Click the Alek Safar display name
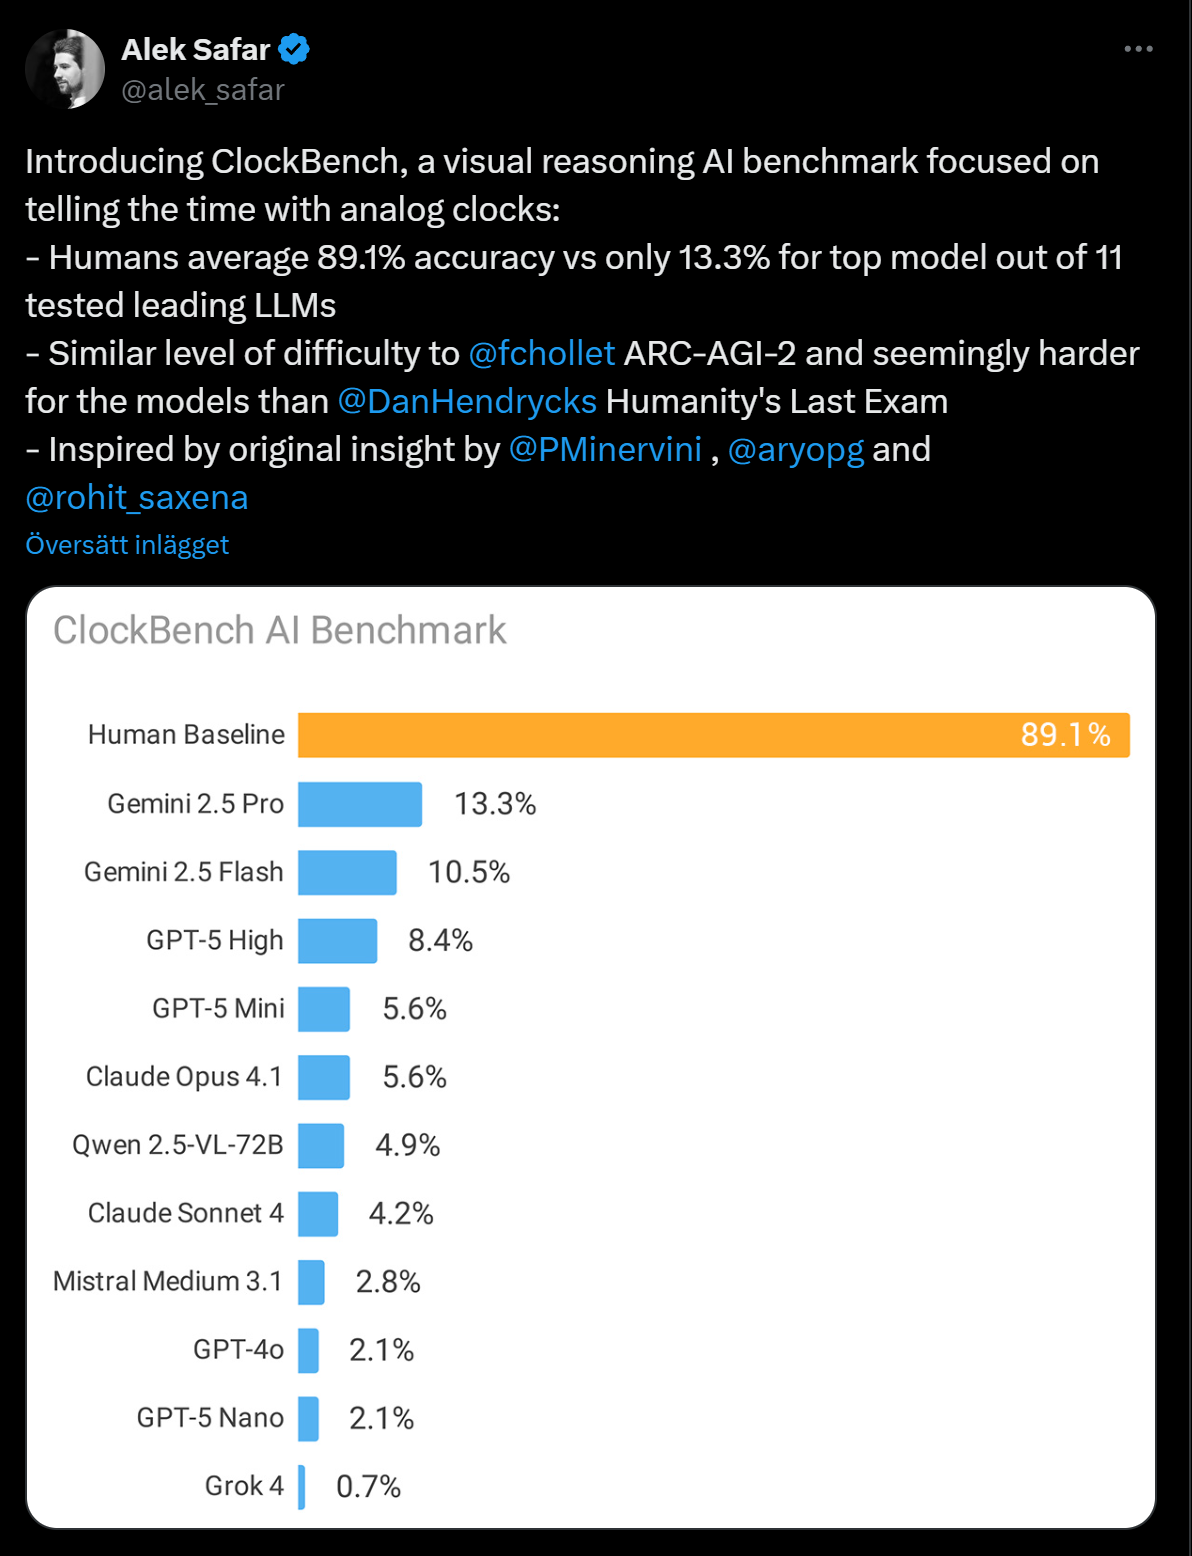 (x=196, y=49)
